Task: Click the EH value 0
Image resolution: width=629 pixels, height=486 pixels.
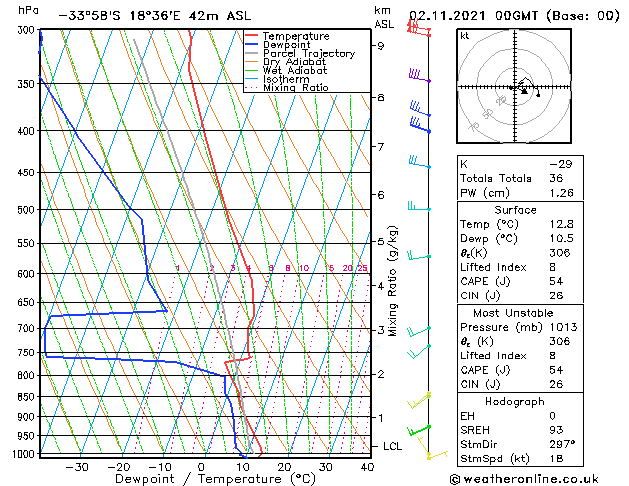Action: click(x=552, y=416)
